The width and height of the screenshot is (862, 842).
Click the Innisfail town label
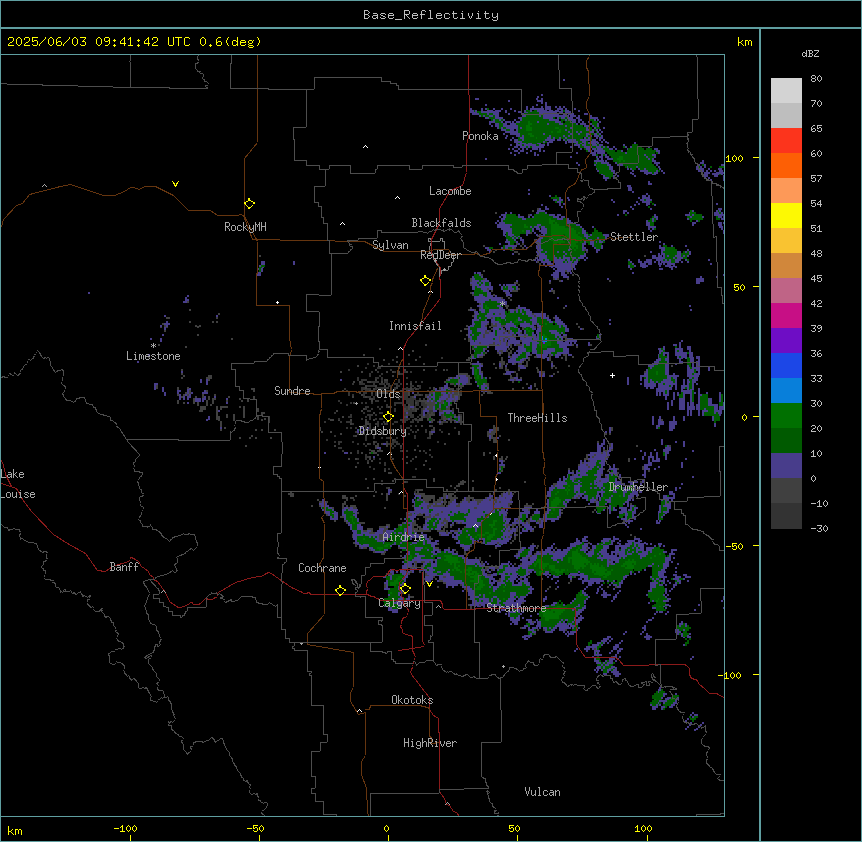(x=415, y=326)
